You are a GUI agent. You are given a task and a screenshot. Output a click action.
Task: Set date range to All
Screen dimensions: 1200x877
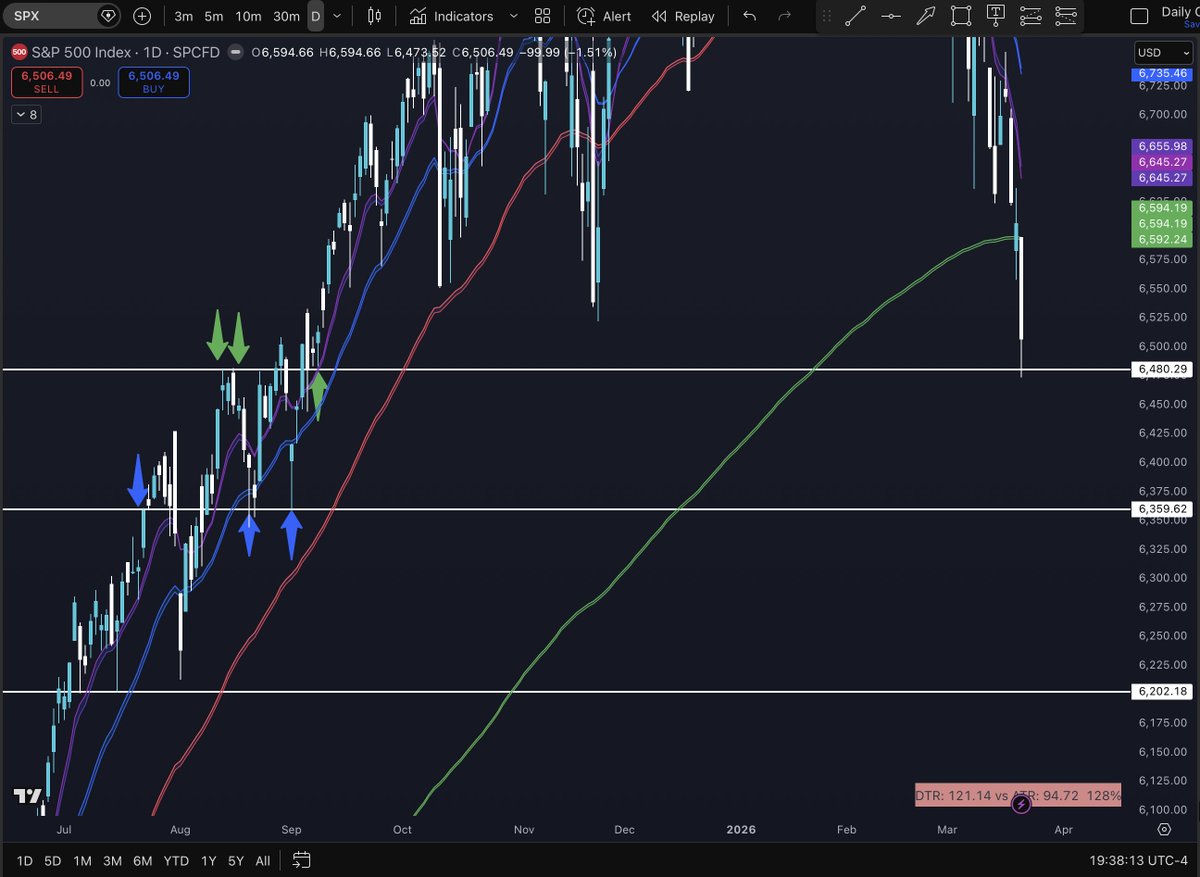(262, 860)
